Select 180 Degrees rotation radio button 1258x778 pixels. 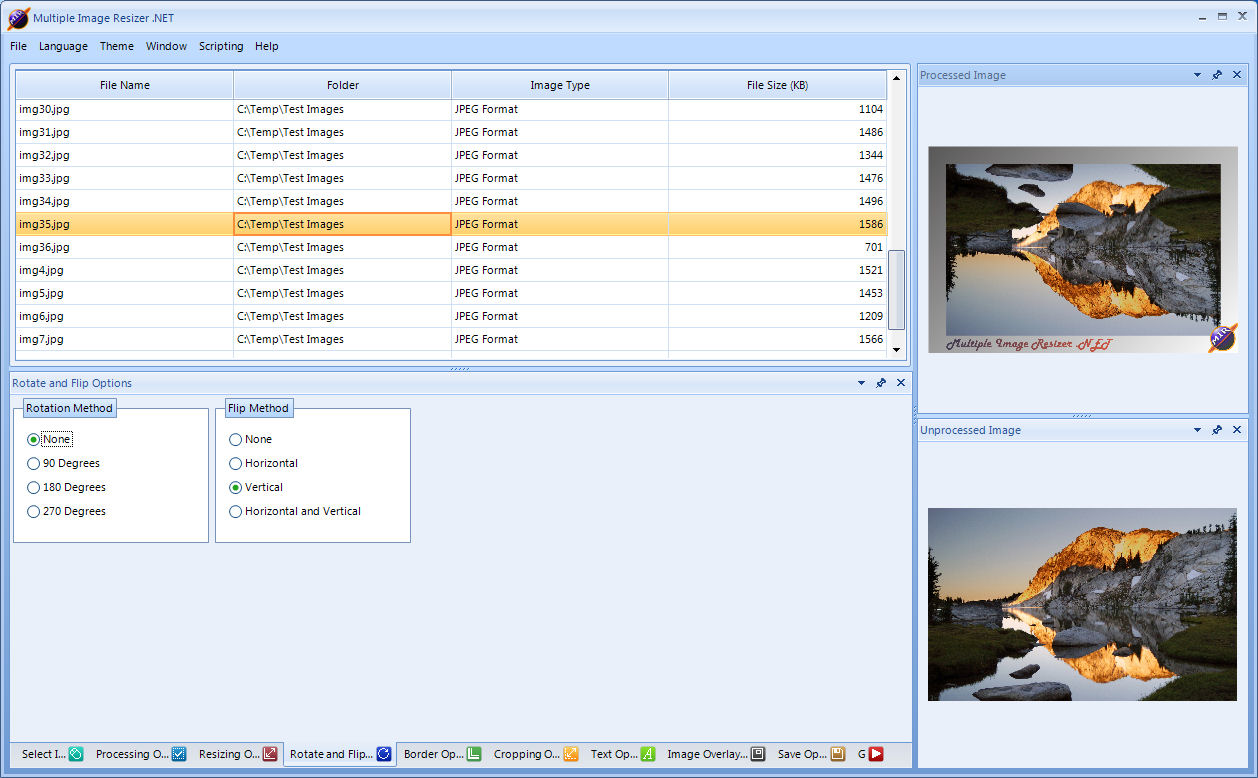(x=34, y=487)
